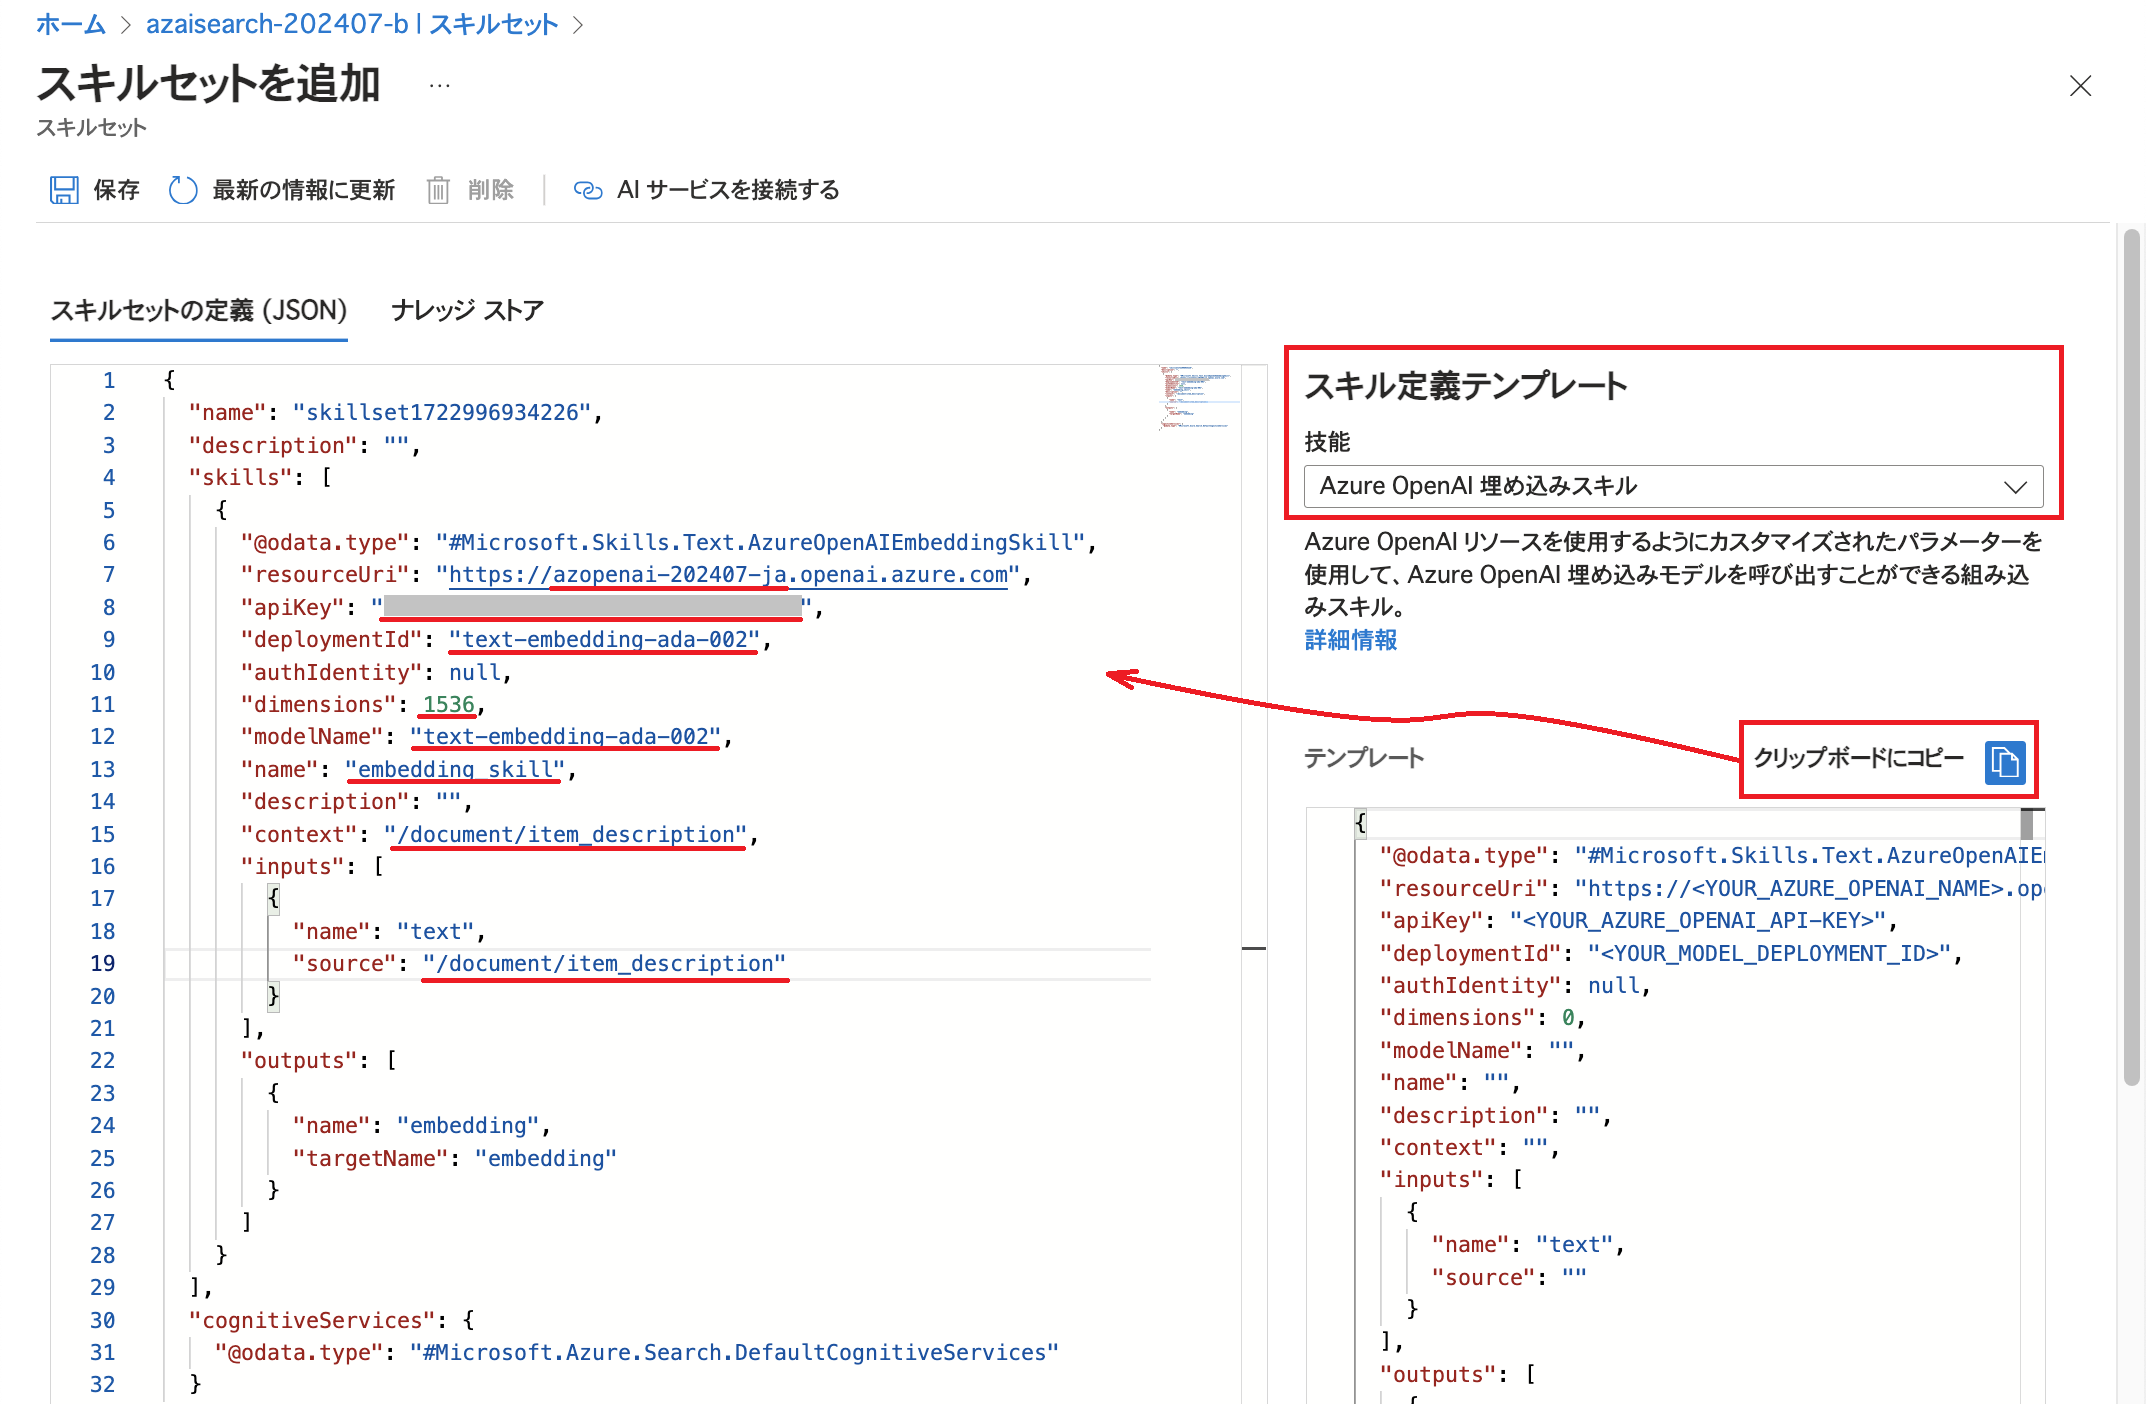Click the スキル定義テンプレート heading
The width and height of the screenshot is (2146, 1404).
tap(1466, 386)
